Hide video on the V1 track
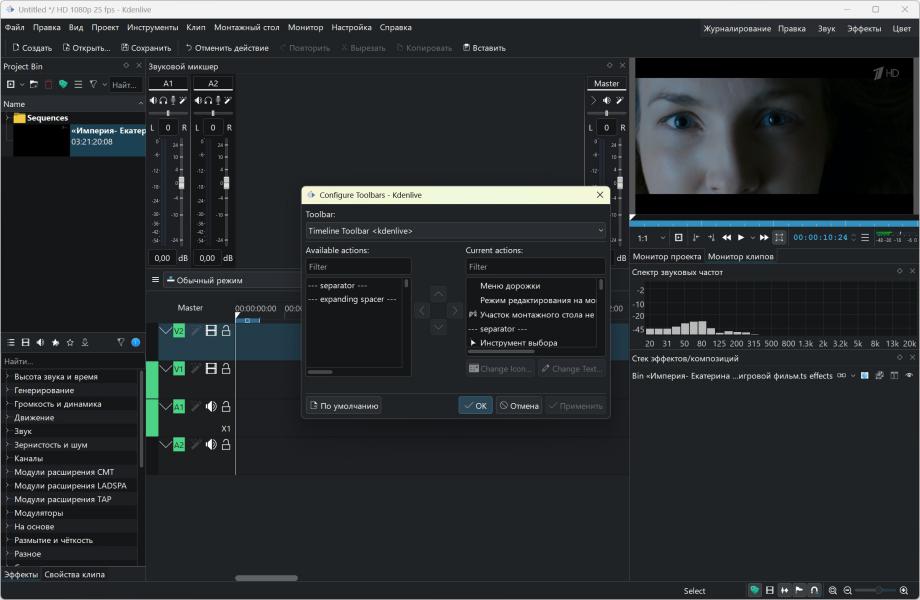 [211, 369]
